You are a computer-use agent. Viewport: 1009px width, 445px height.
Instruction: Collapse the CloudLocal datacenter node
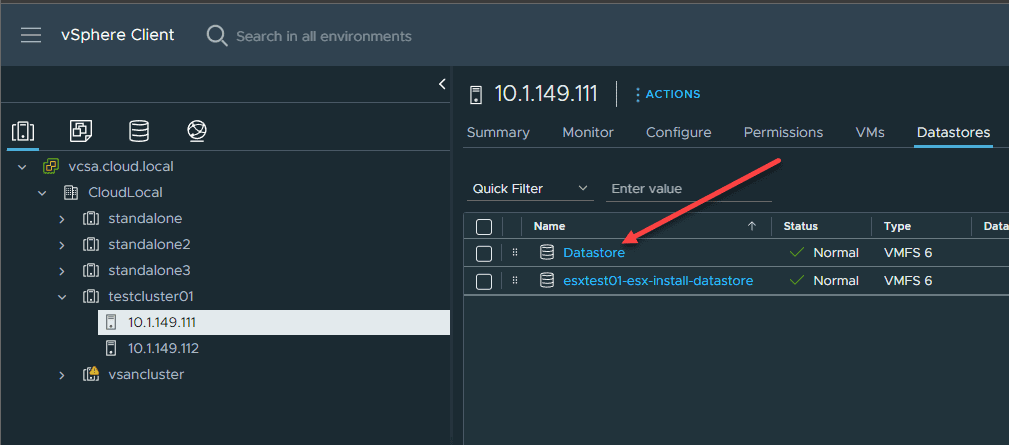click(x=42, y=193)
